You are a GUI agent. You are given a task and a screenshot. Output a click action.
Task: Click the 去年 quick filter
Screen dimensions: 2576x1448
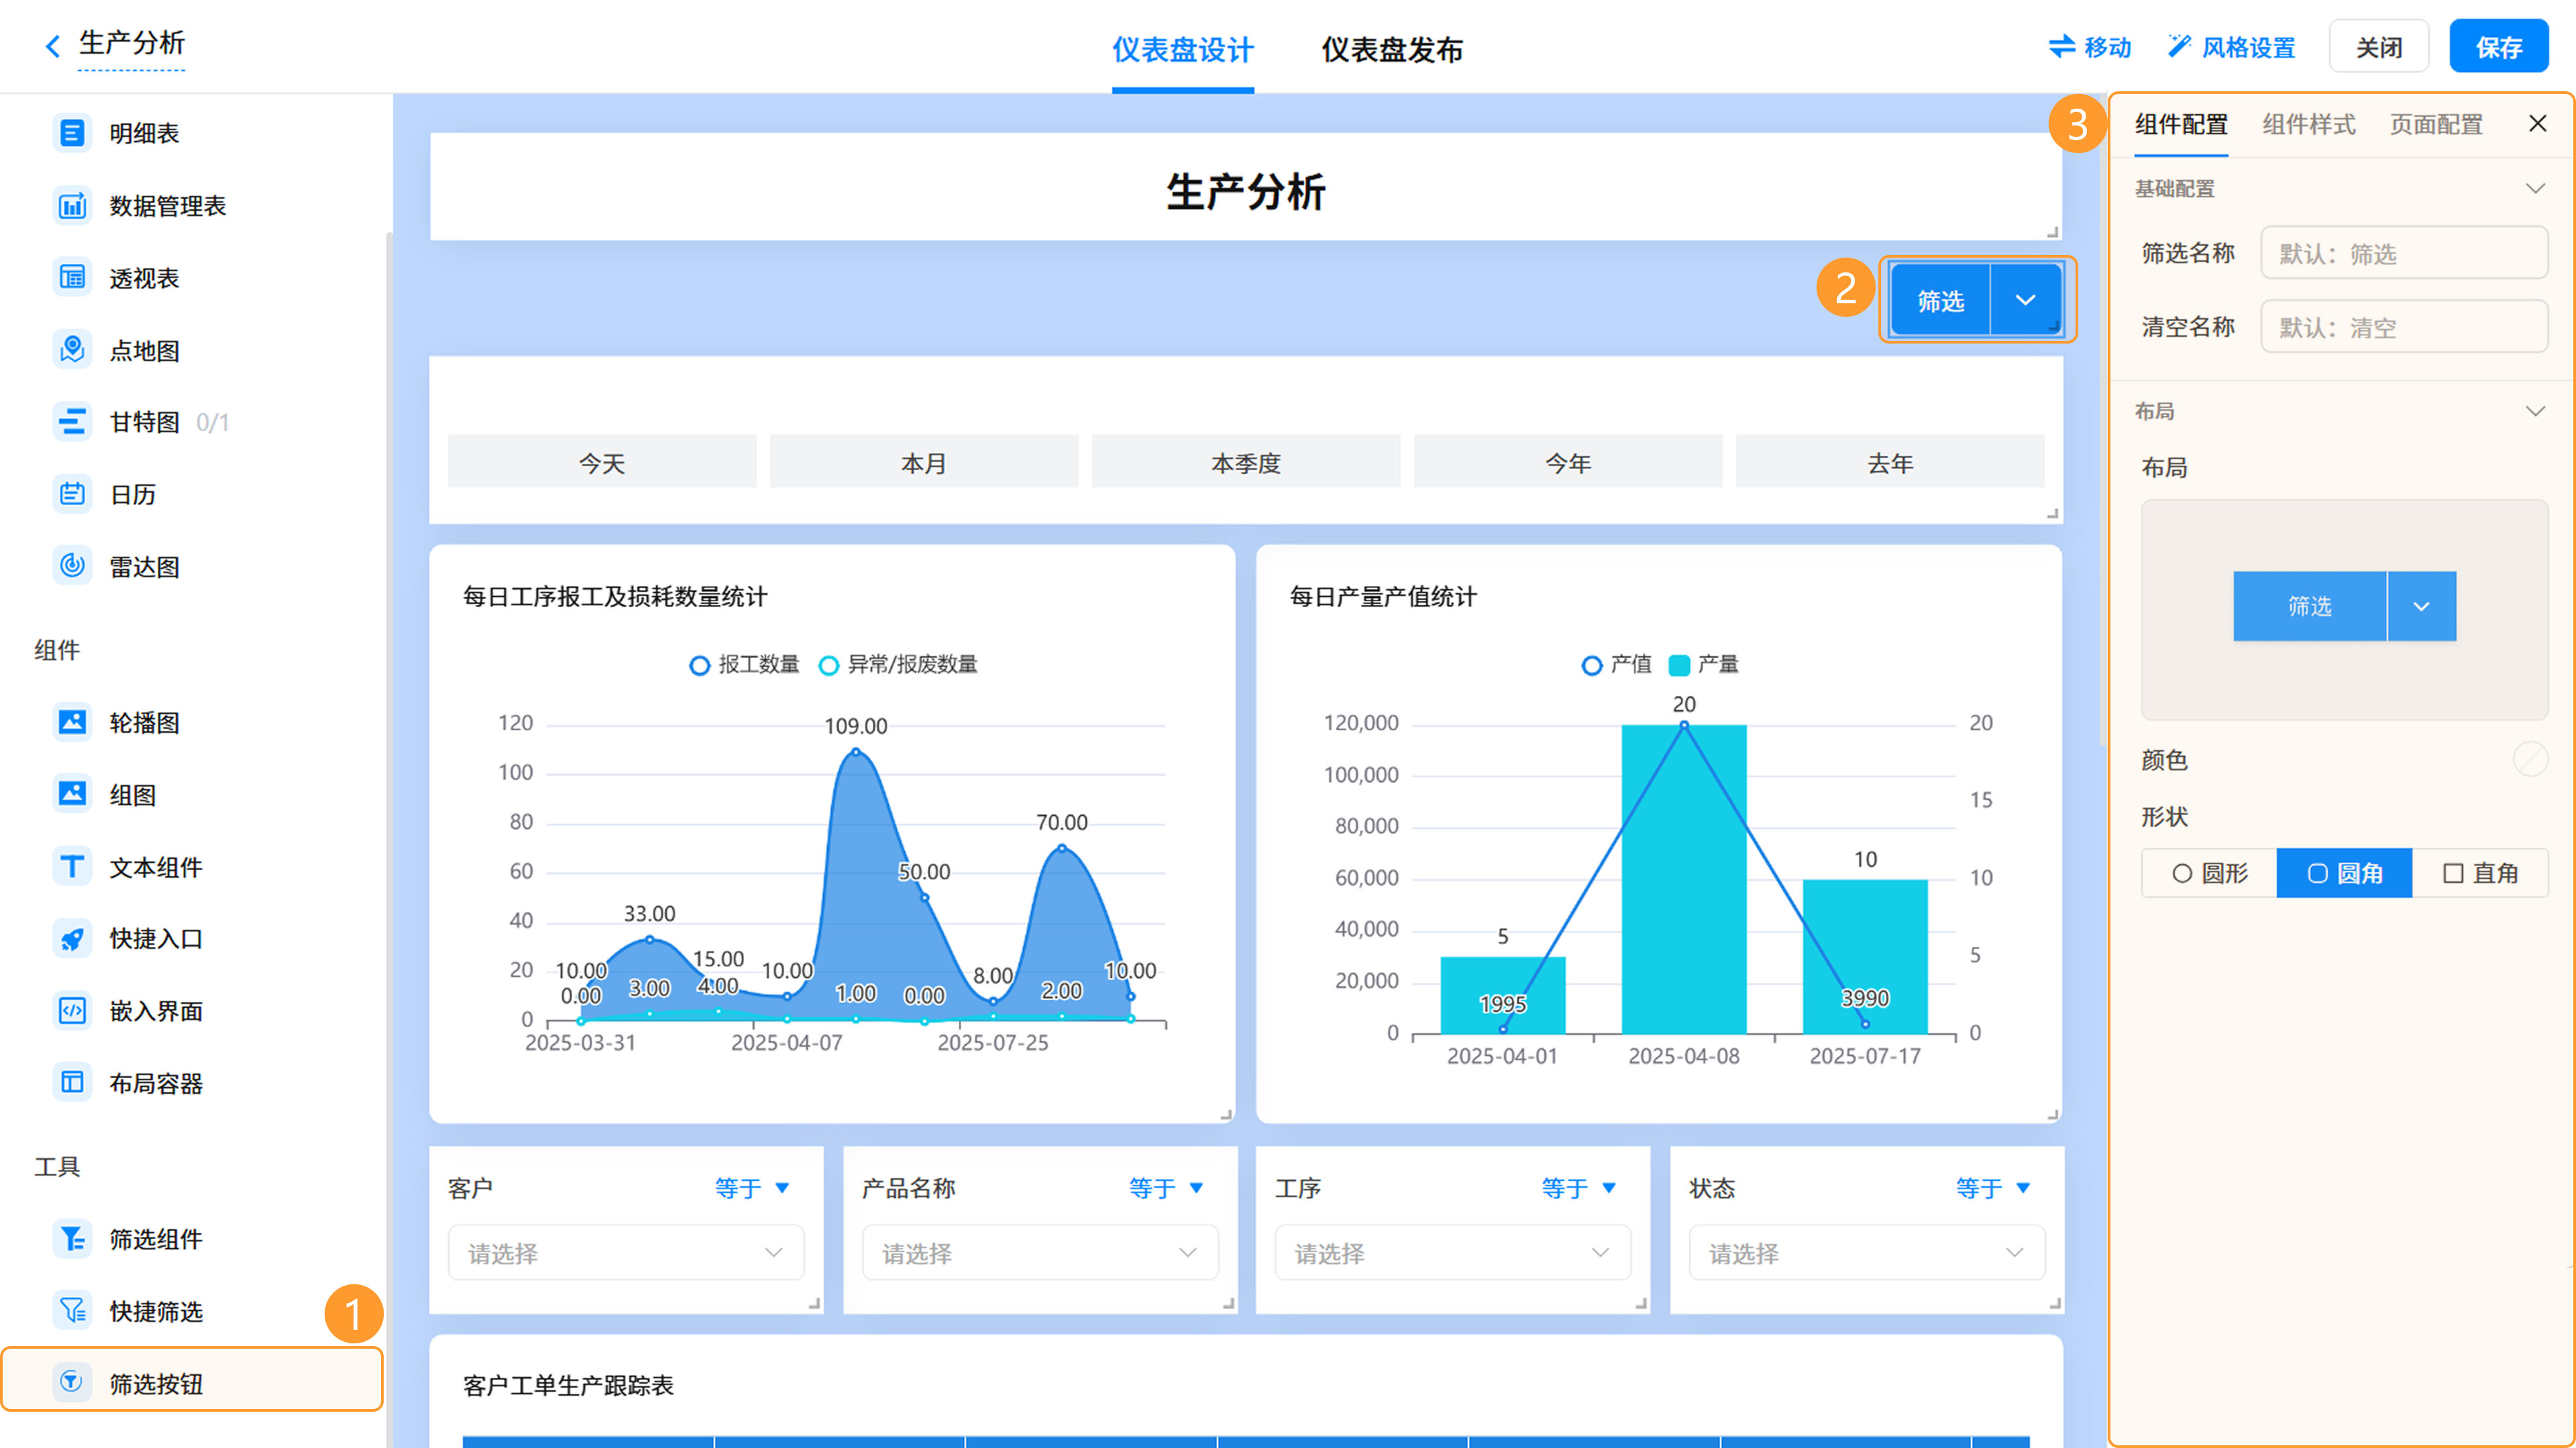point(1890,462)
